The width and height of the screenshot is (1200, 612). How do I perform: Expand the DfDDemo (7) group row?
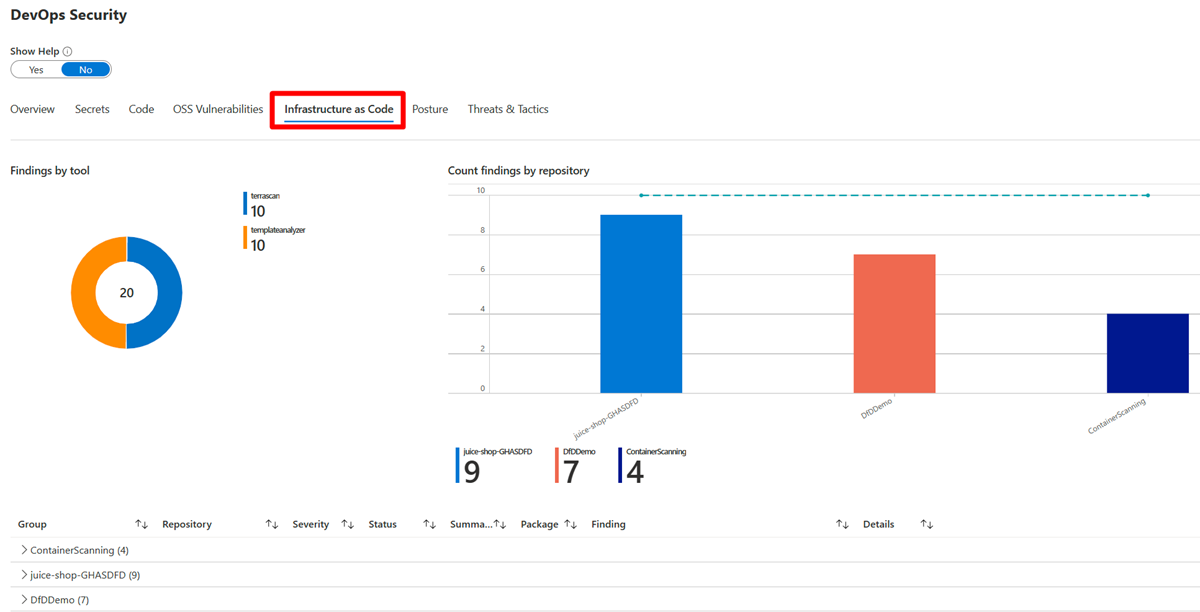(24, 600)
